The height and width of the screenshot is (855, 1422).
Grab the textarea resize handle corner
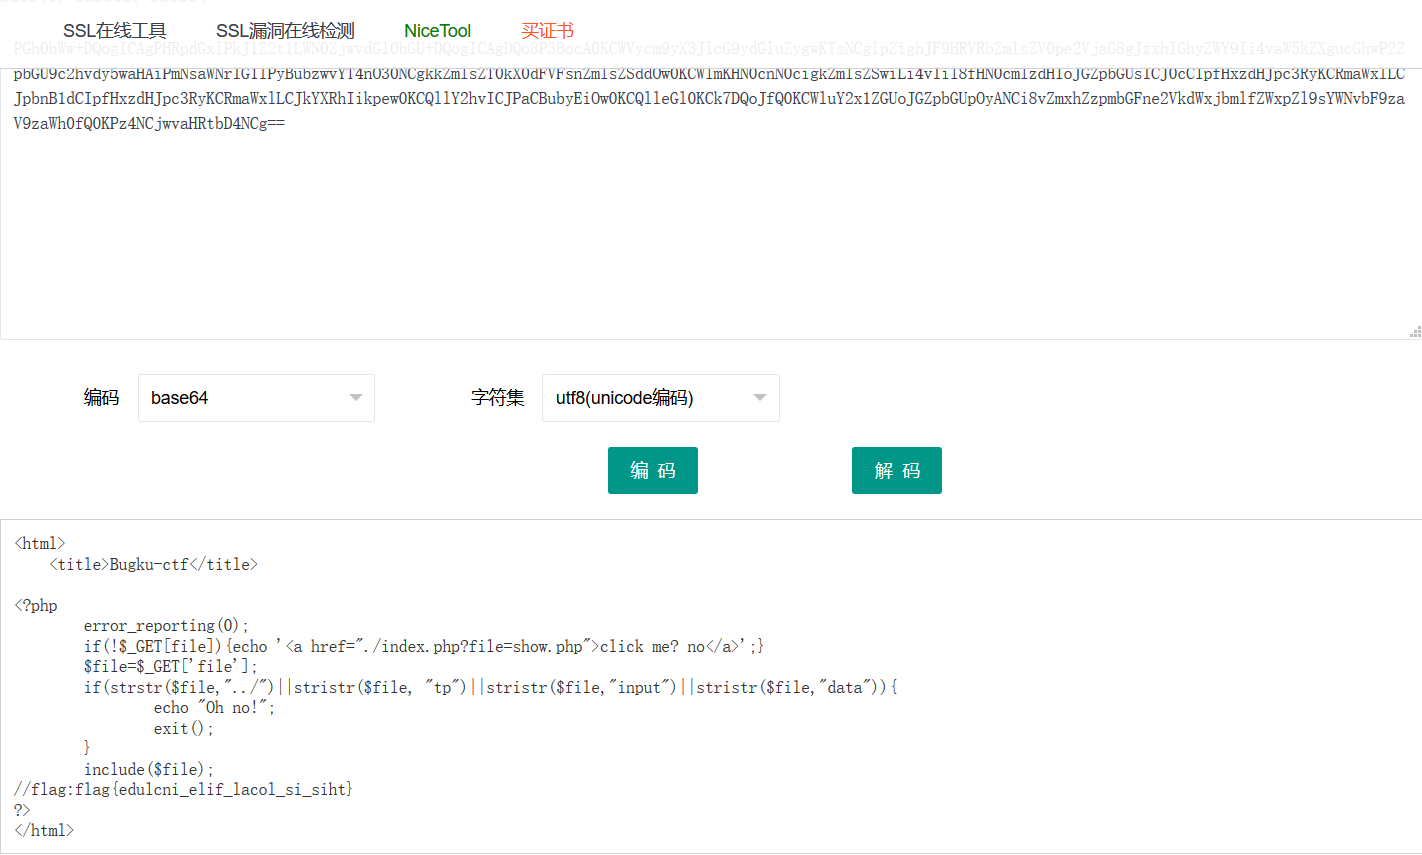1415,332
